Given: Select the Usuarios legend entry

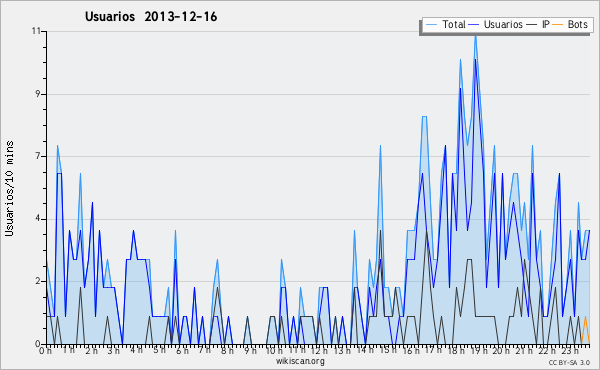Looking at the screenshot, I should pyautogui.click(x=496, y=24).
